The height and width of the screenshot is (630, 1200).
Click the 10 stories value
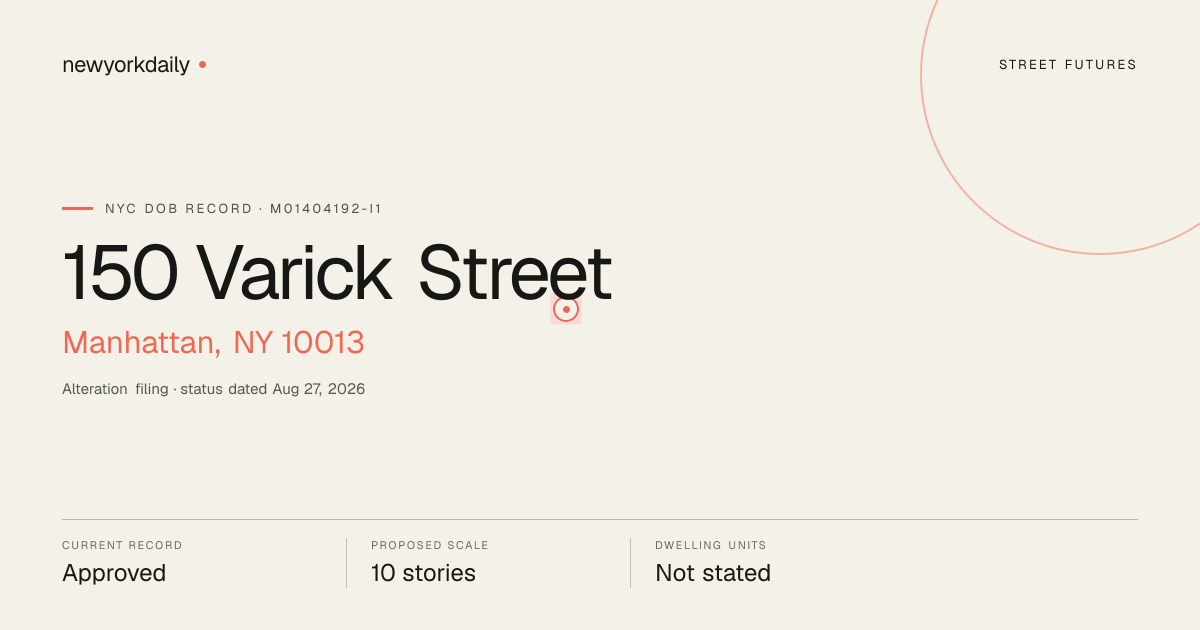423,573
